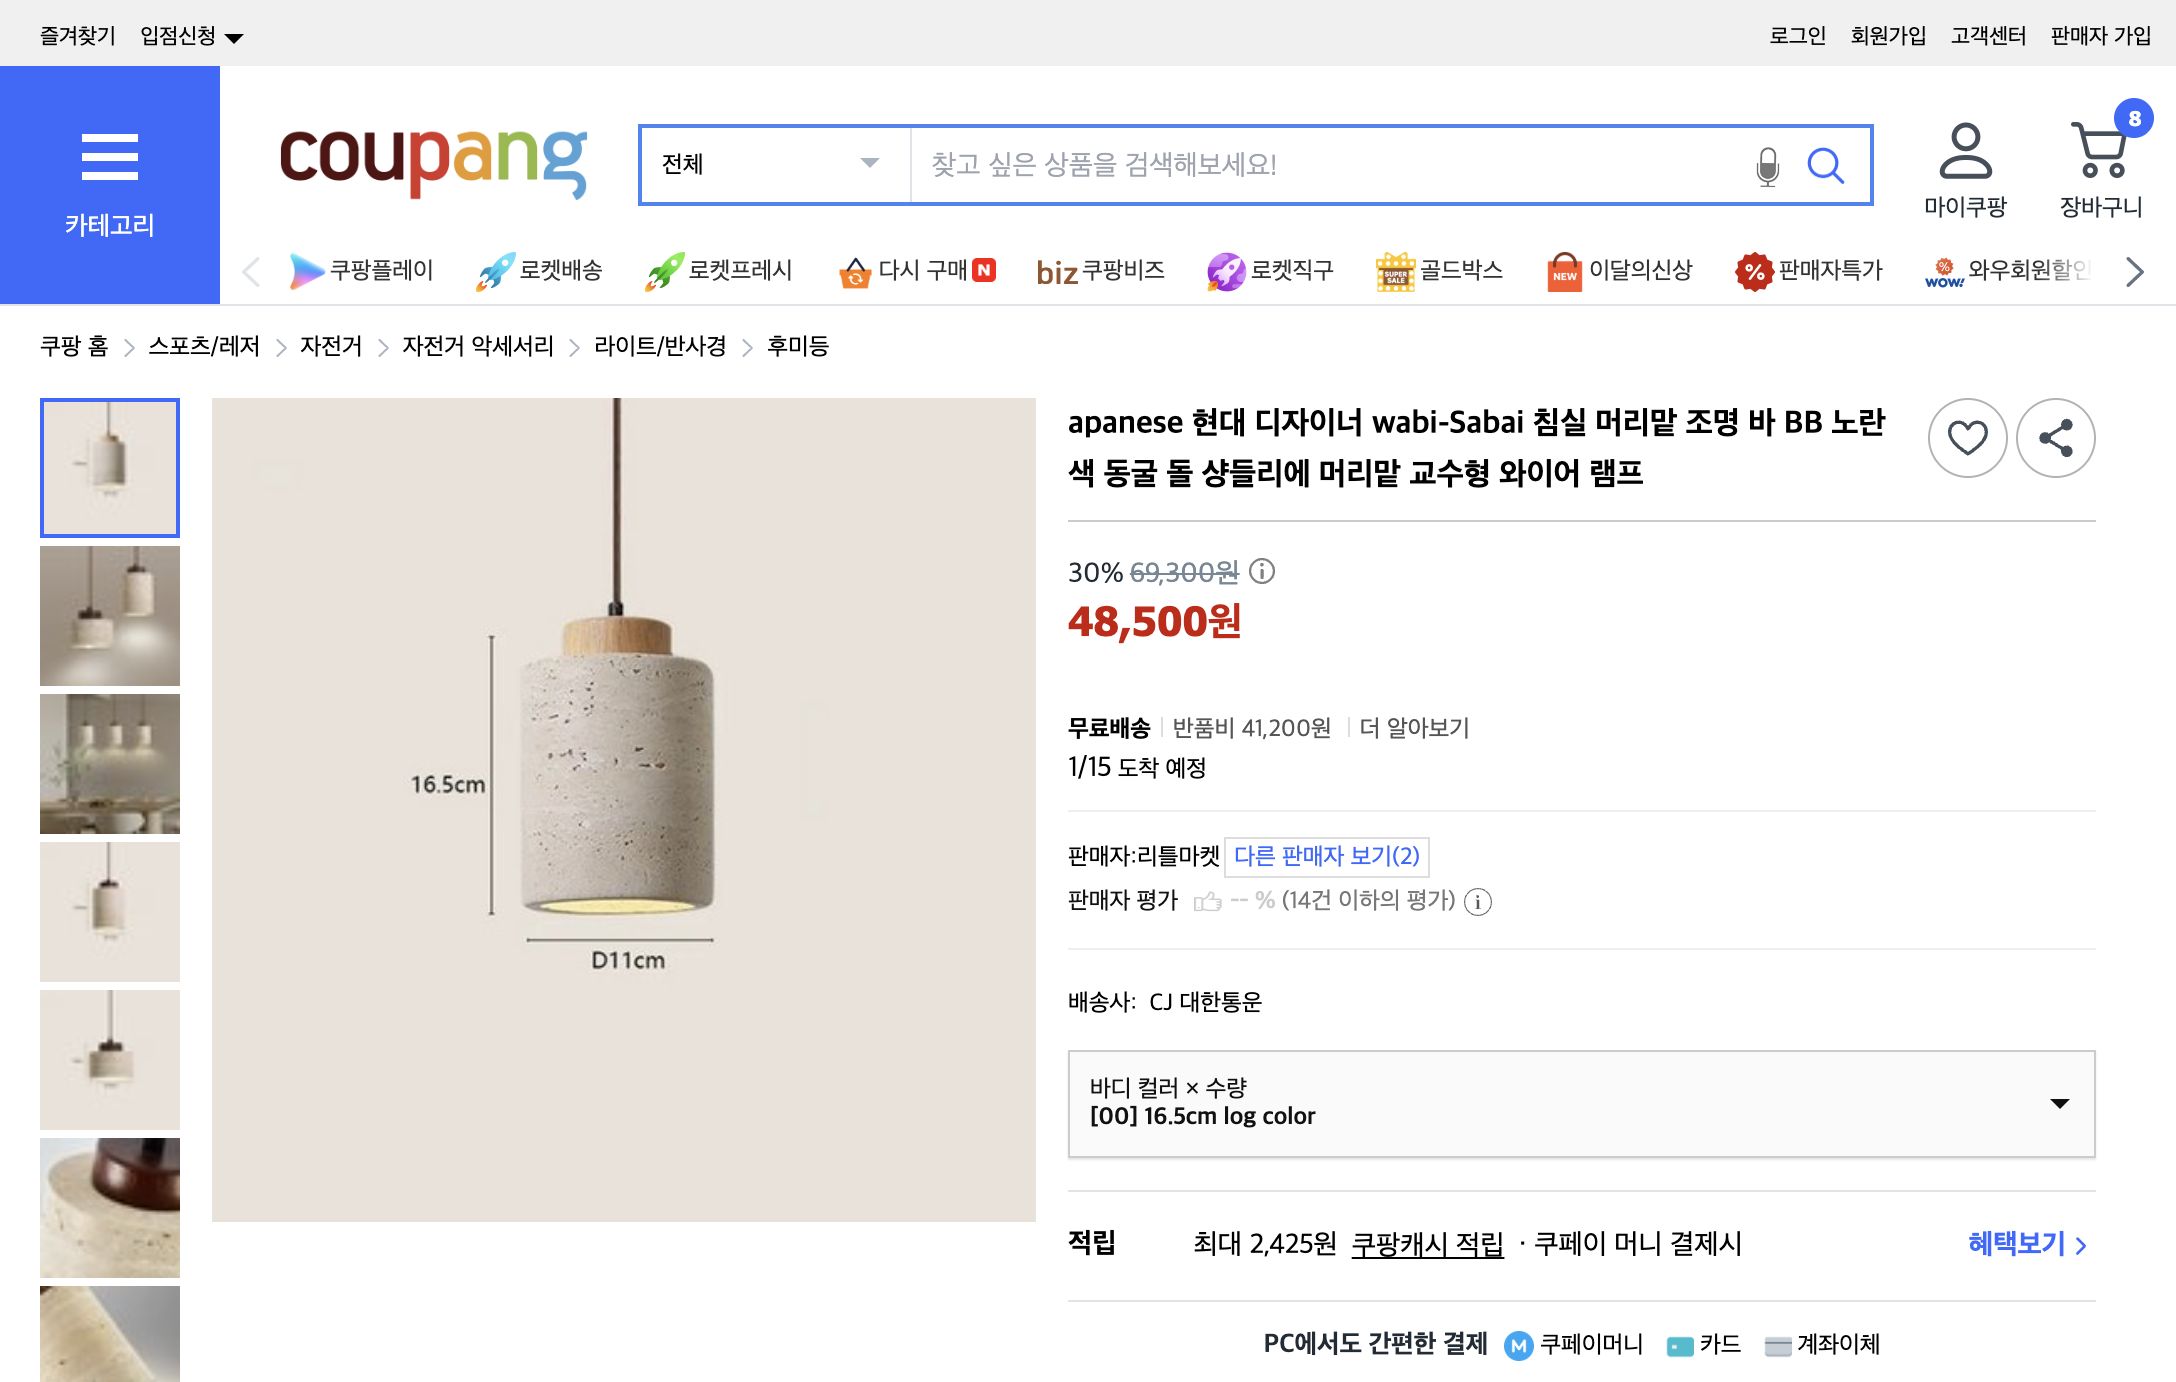Open the 카테고리 hamburger menu

click(109, 156)
